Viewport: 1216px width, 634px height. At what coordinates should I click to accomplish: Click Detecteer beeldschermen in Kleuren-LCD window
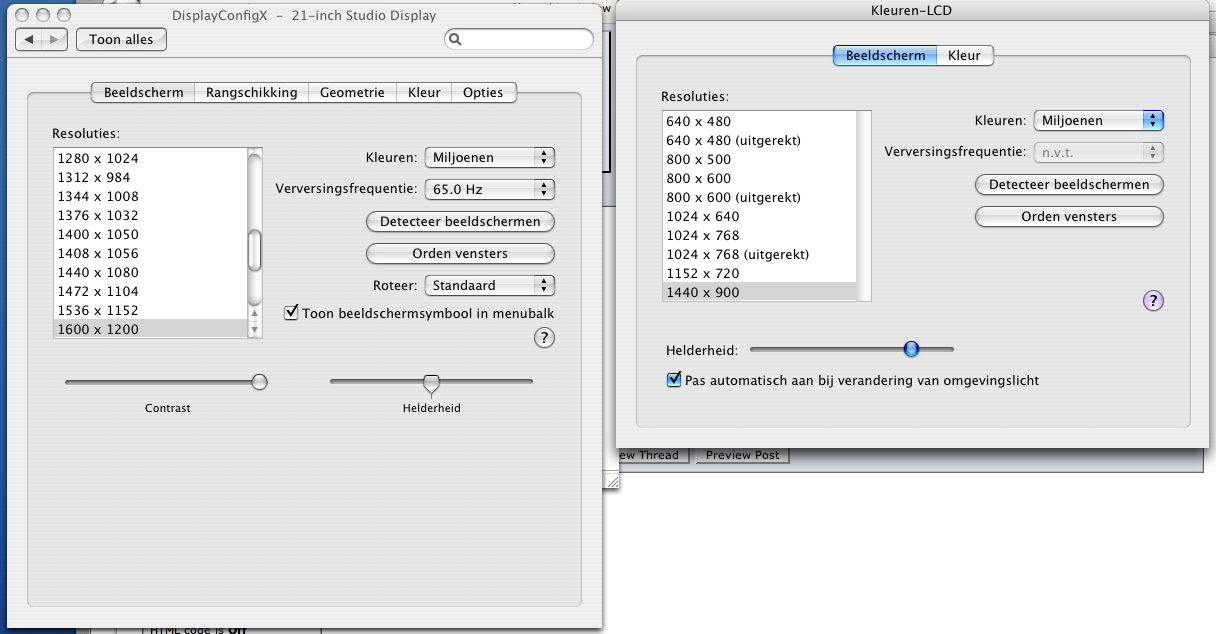coord(1069,184)
